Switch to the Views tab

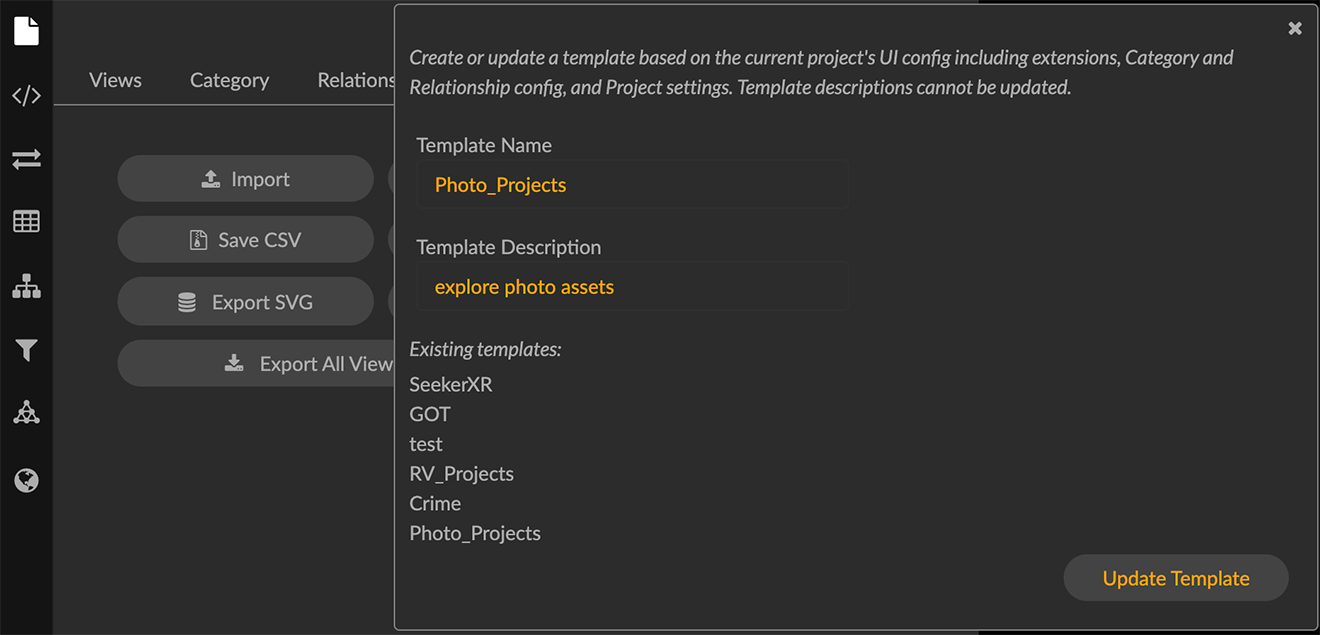coord(114,79)
